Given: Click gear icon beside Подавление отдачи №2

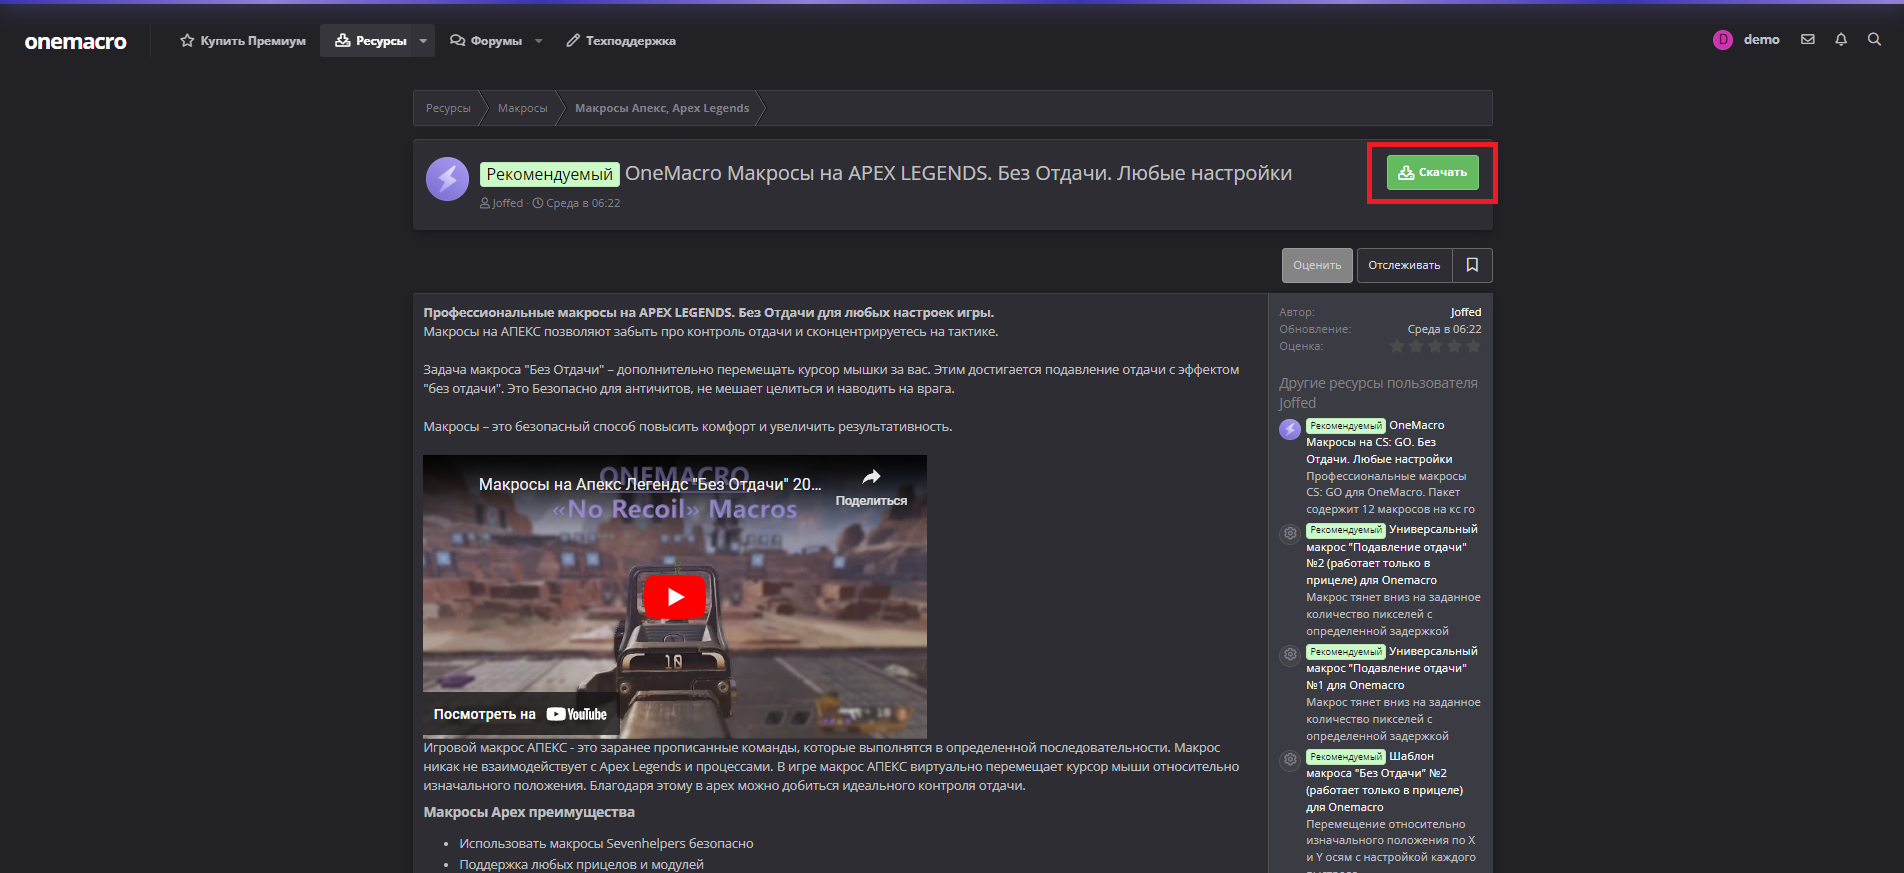Looking at the screenshot, I should pyautogui.click(x=1290, y=533).
